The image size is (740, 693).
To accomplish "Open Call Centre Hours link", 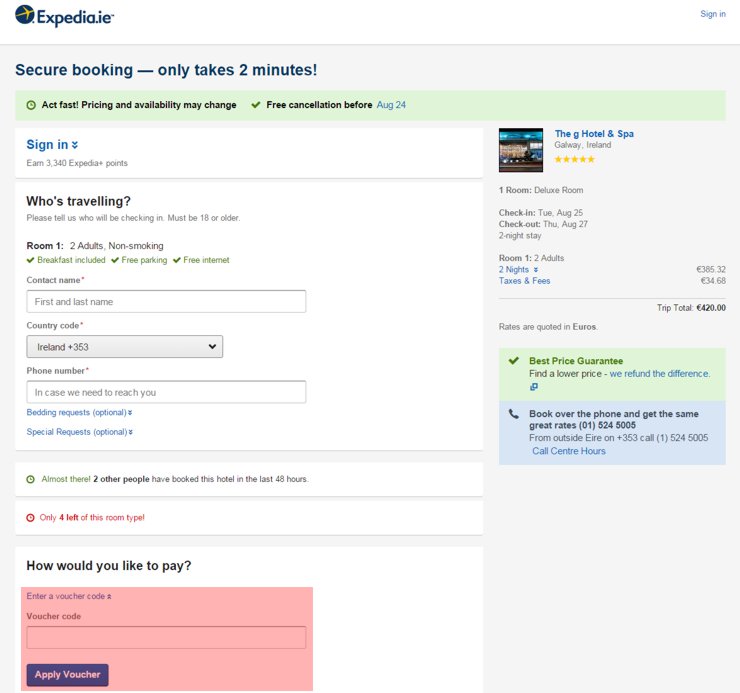I will click(x=569, y=451).
